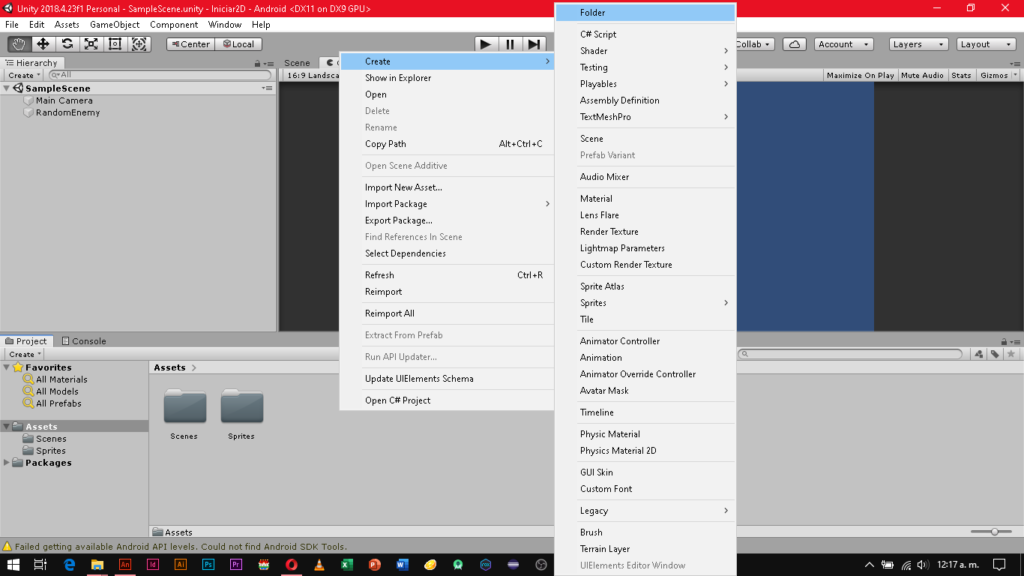Screen dimensions: 1024x576
Task: Open the Hierarchy Create dropdown
Action: pos(24,75)
